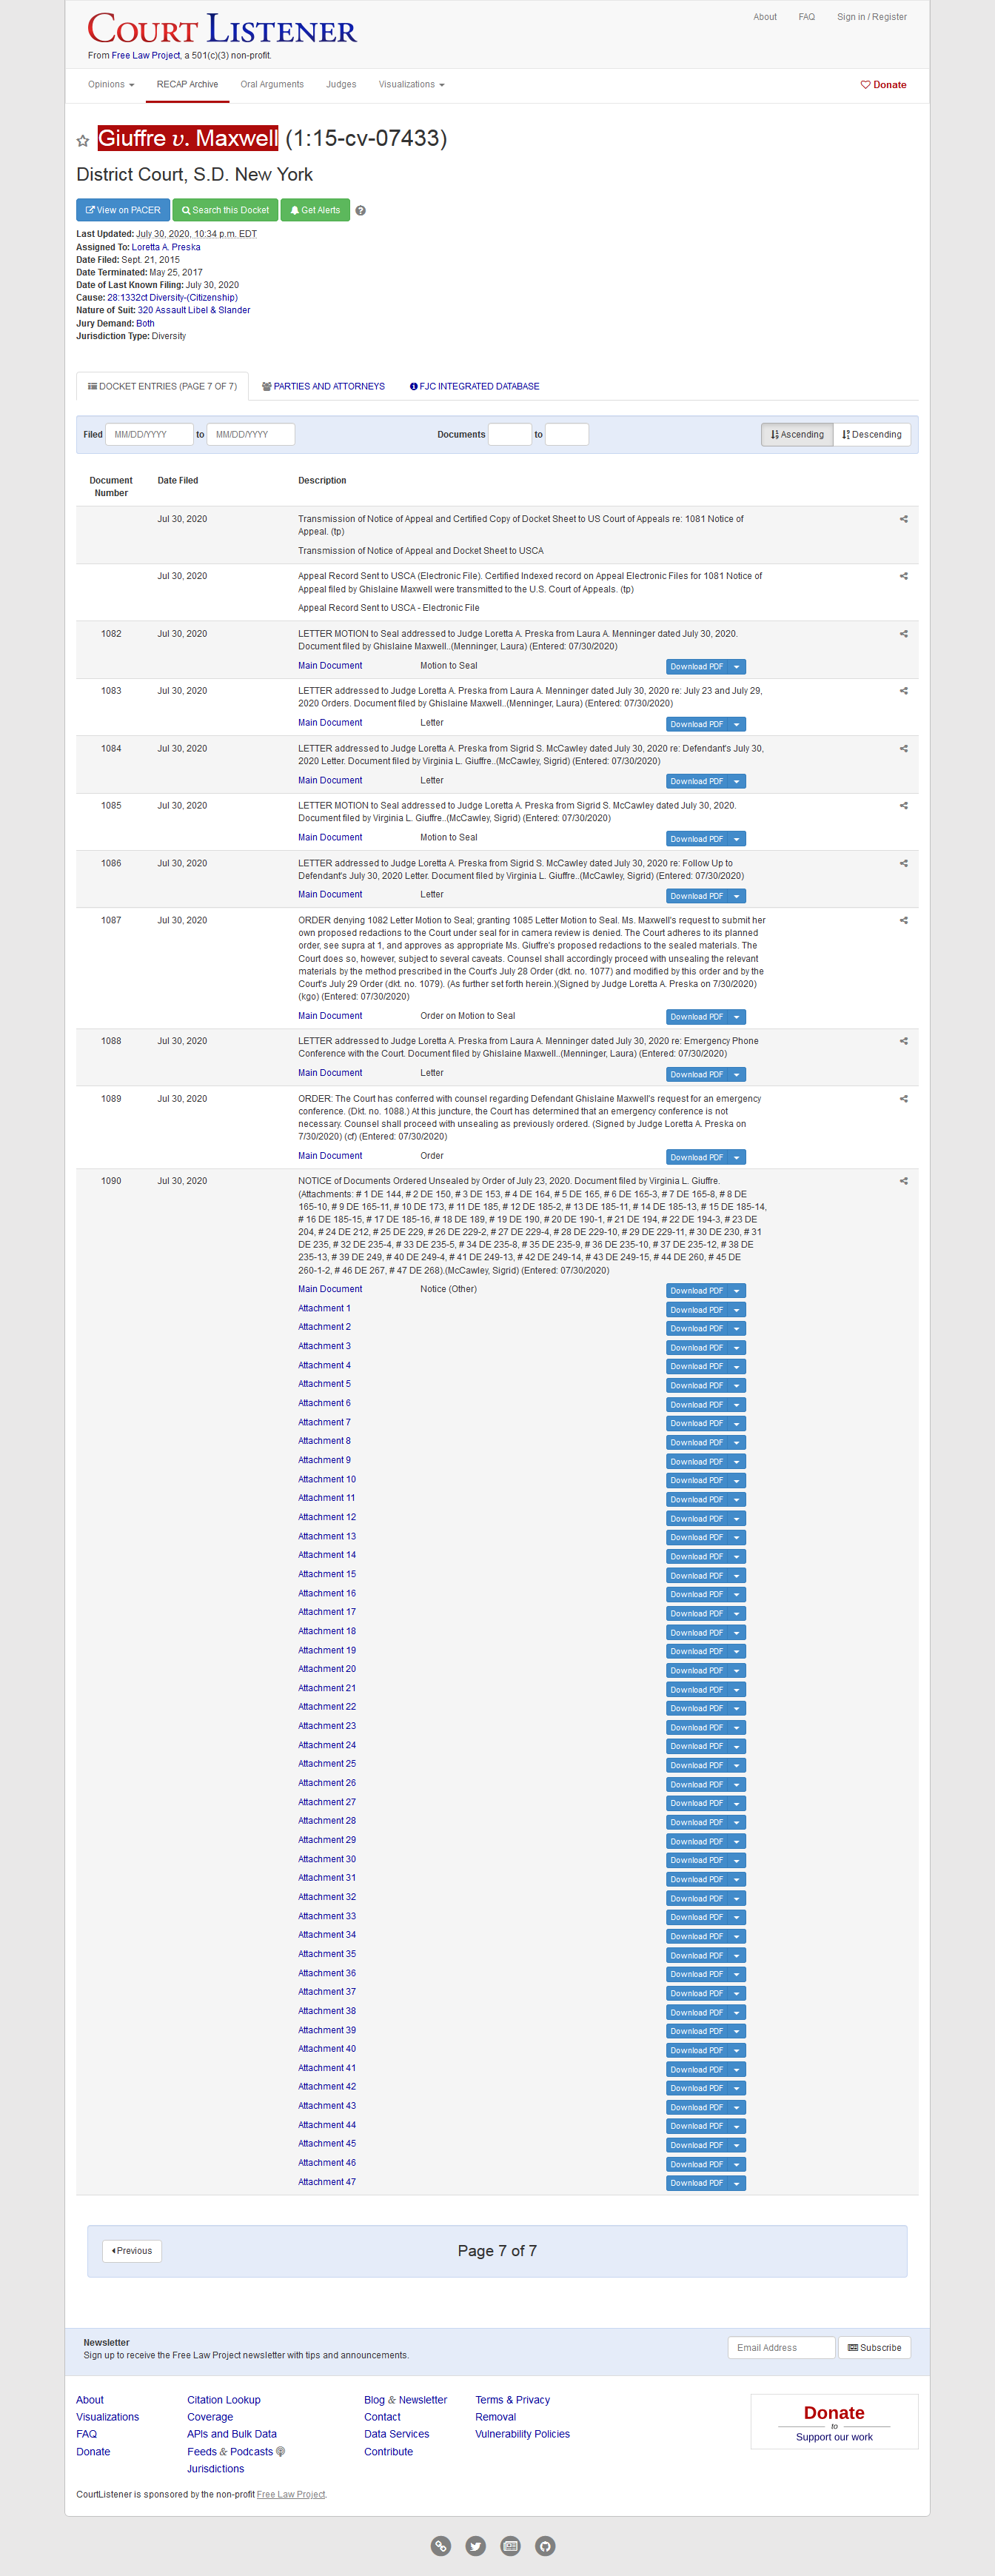
Task: Download PDF for Attachment 10
Action: click(697, 1480)
